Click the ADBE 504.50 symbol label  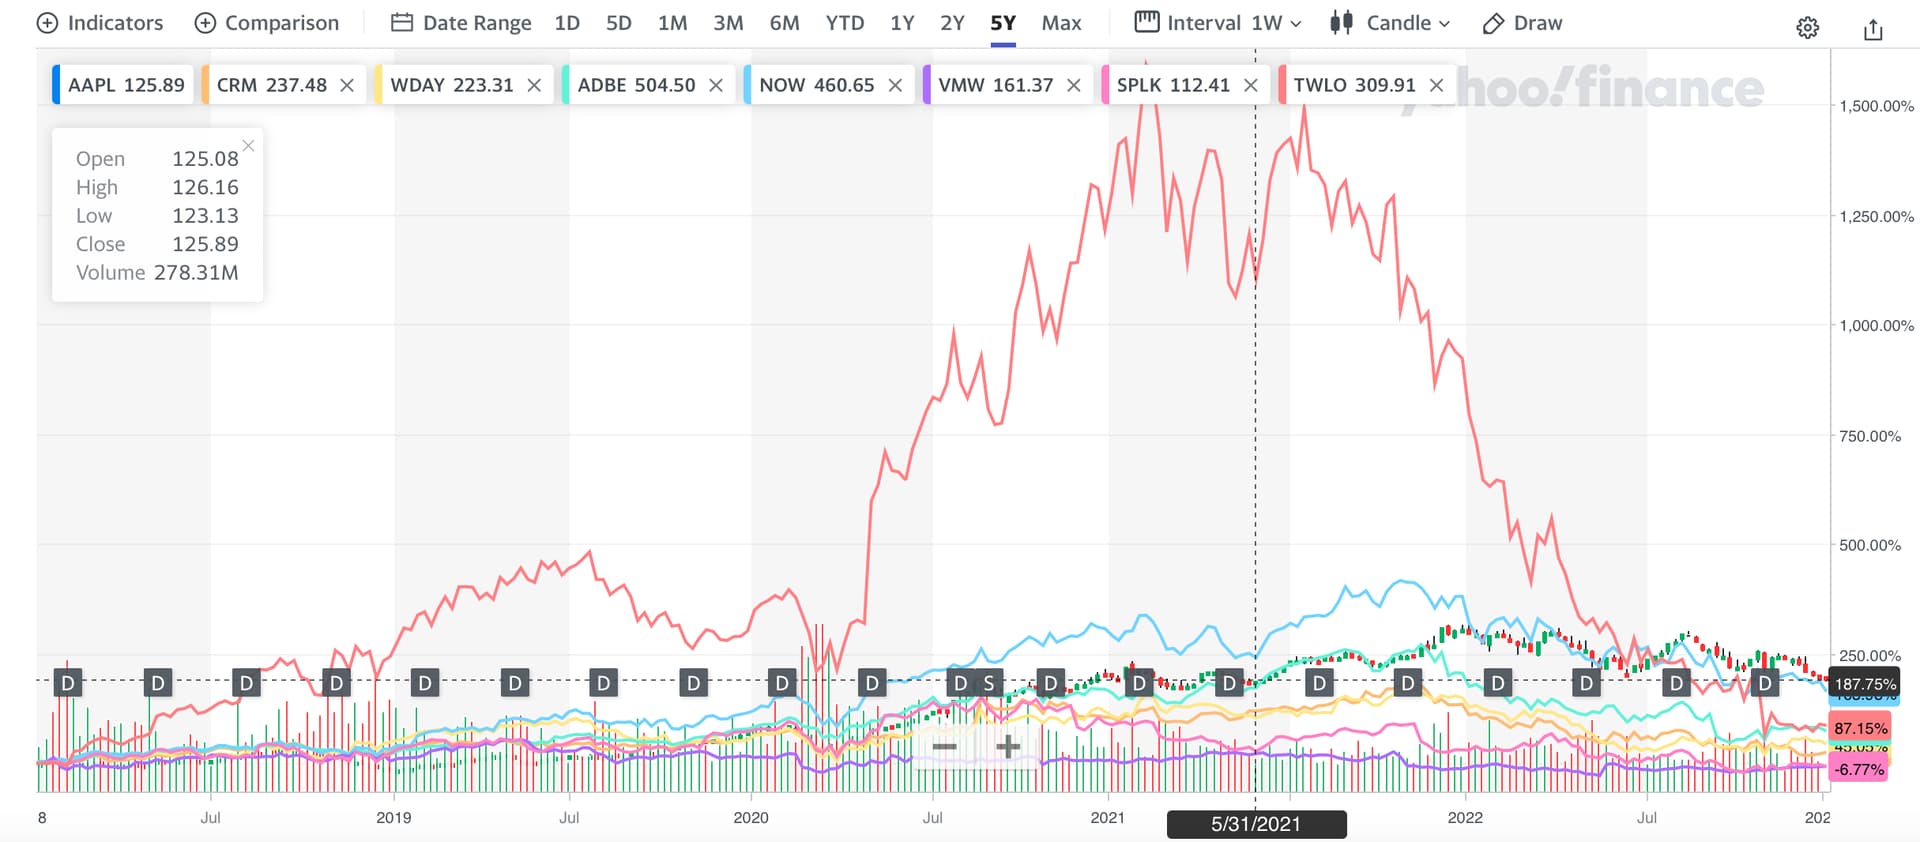click(x=636, y=85)
